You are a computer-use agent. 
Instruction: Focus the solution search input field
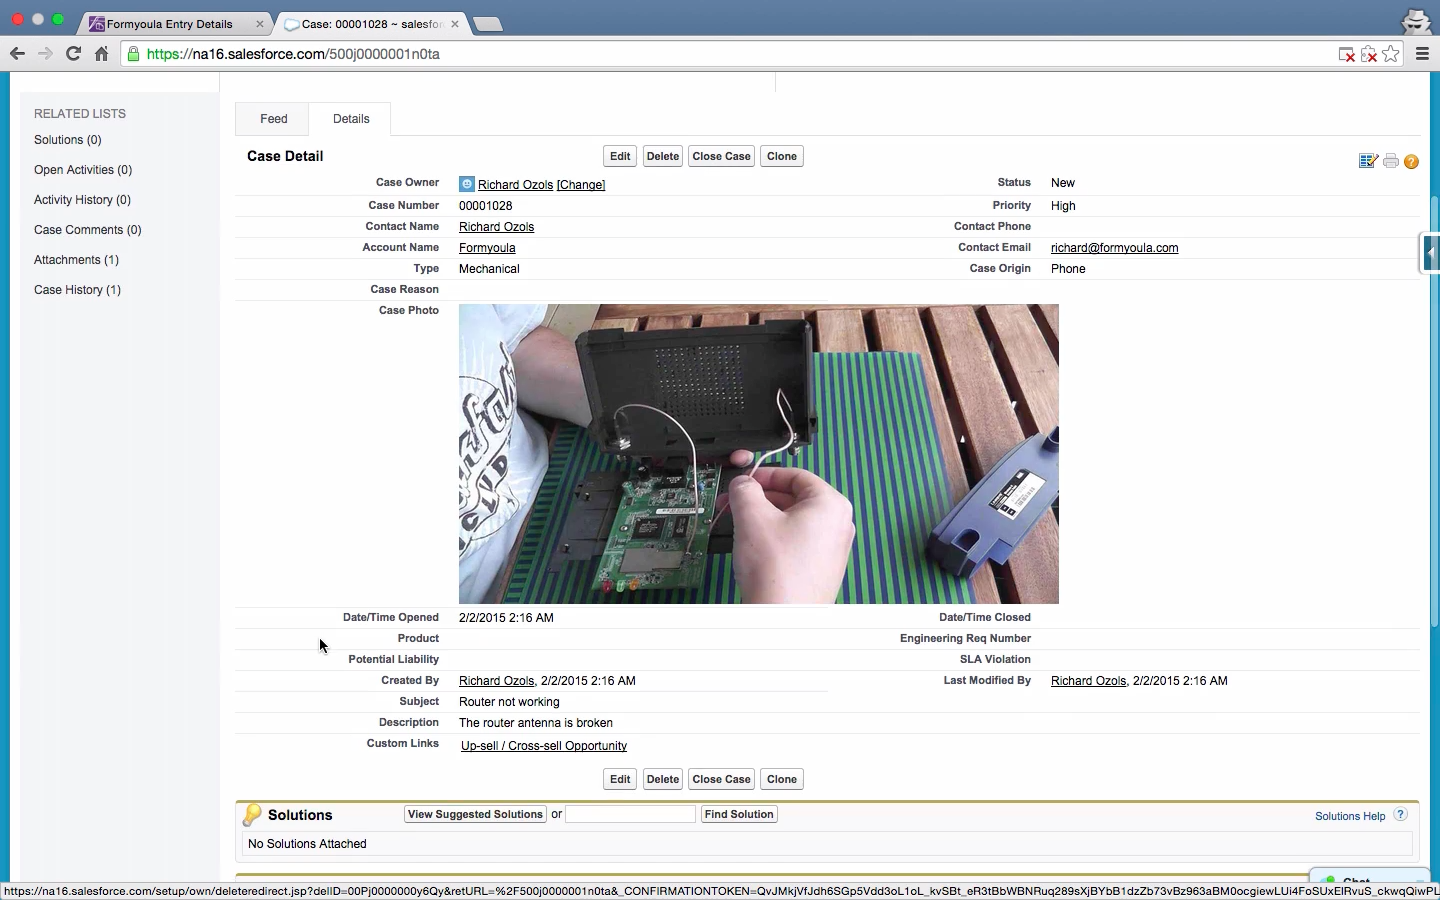pos(630,815)
